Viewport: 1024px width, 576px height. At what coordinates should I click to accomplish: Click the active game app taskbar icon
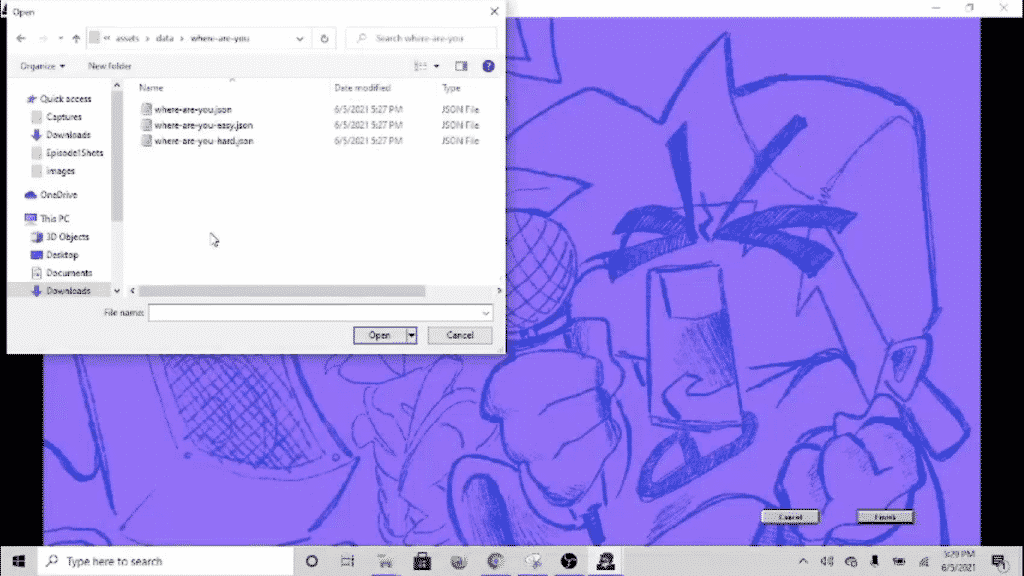(x=605, y=561)
